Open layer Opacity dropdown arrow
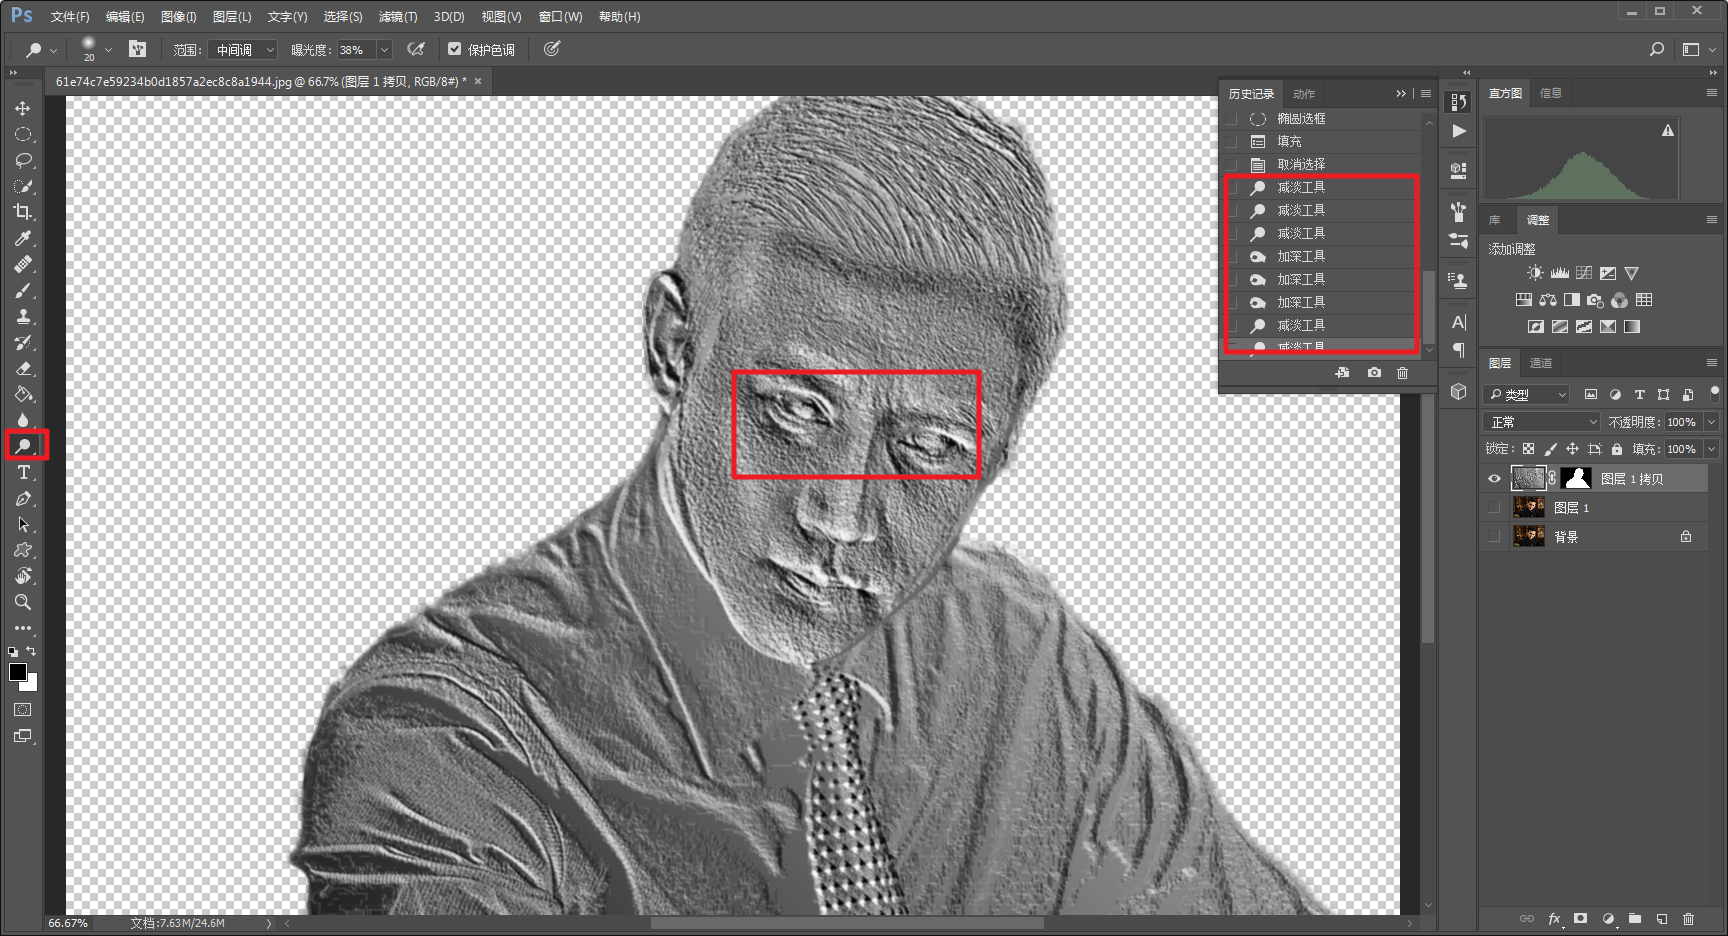The width and height of the screenshot is (1728, 936). (x=1711, y=422)
